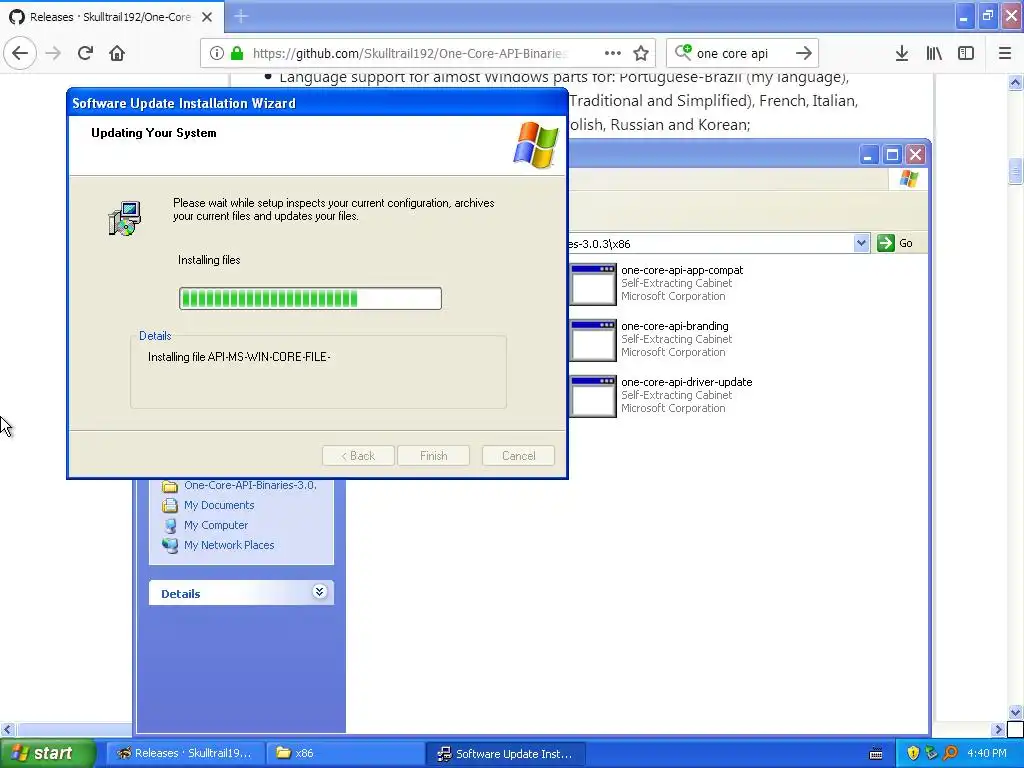The width and height of the screenshot is (1024, 768).
Task: Click the one-core-api-branding file name
Action: [x=675, y=326]
